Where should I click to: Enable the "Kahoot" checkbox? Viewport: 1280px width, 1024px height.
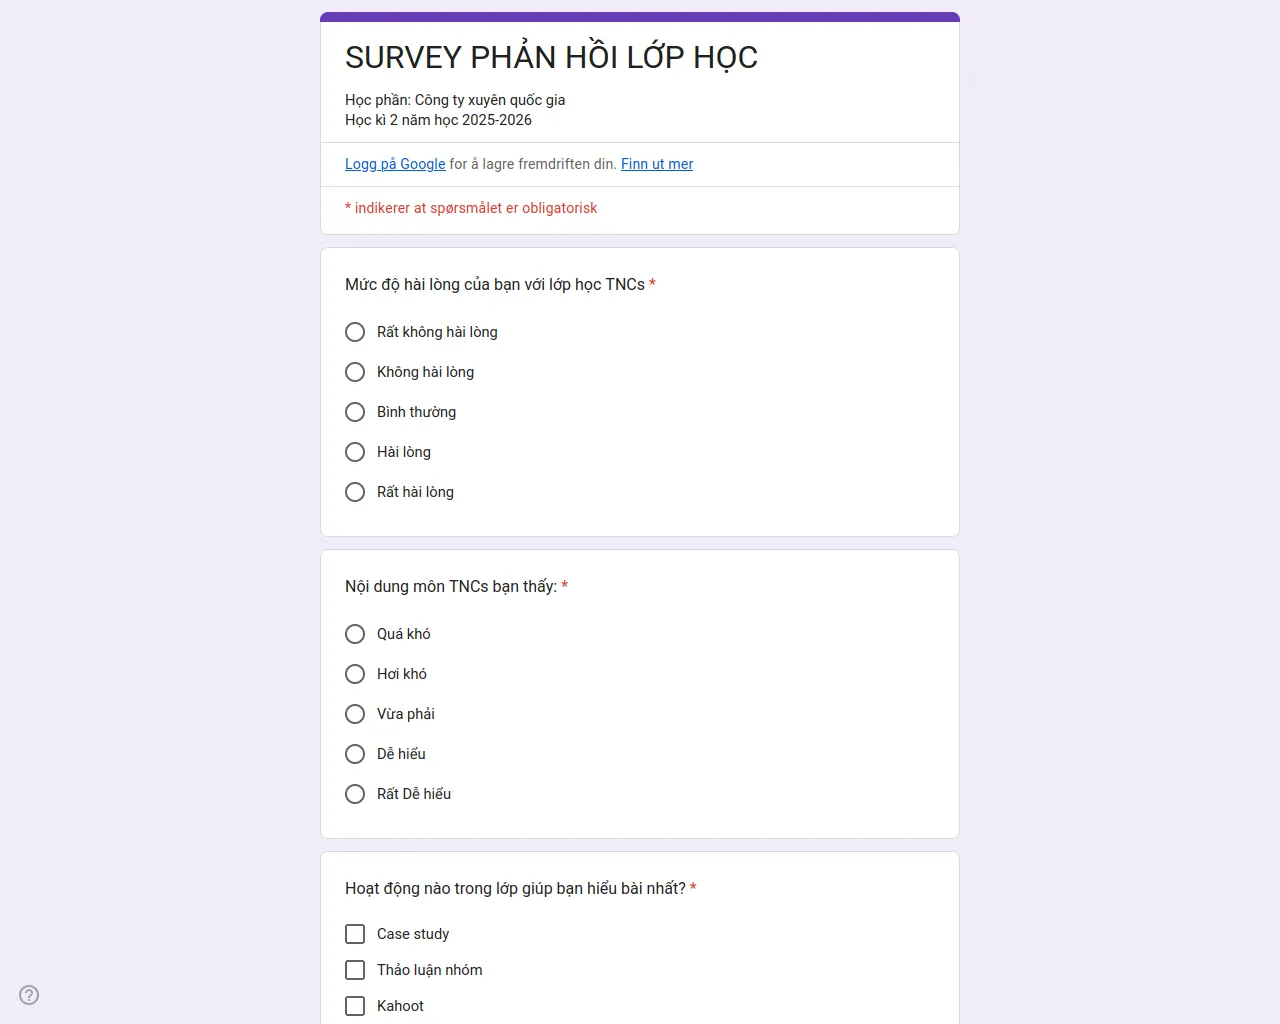click(355, 1006)
